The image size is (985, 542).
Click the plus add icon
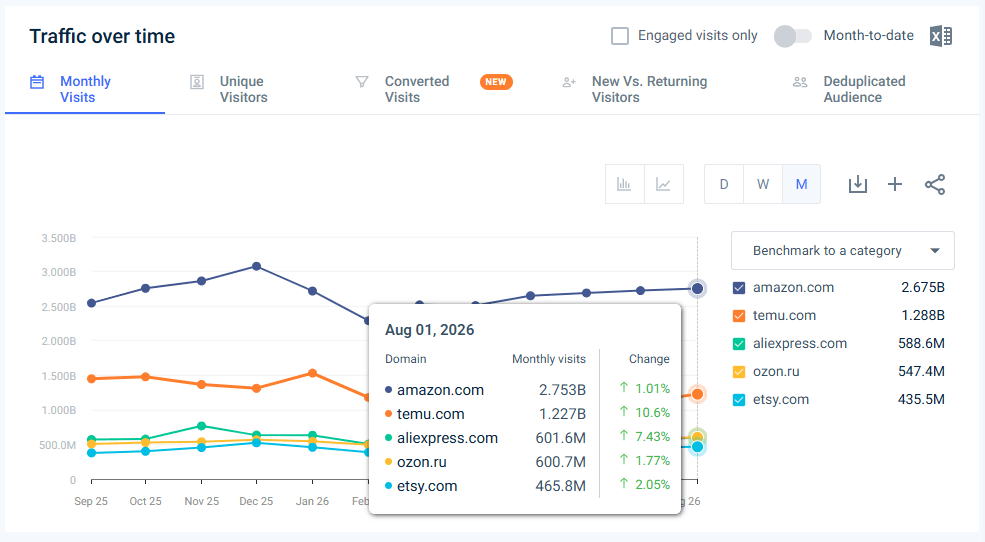895,184
